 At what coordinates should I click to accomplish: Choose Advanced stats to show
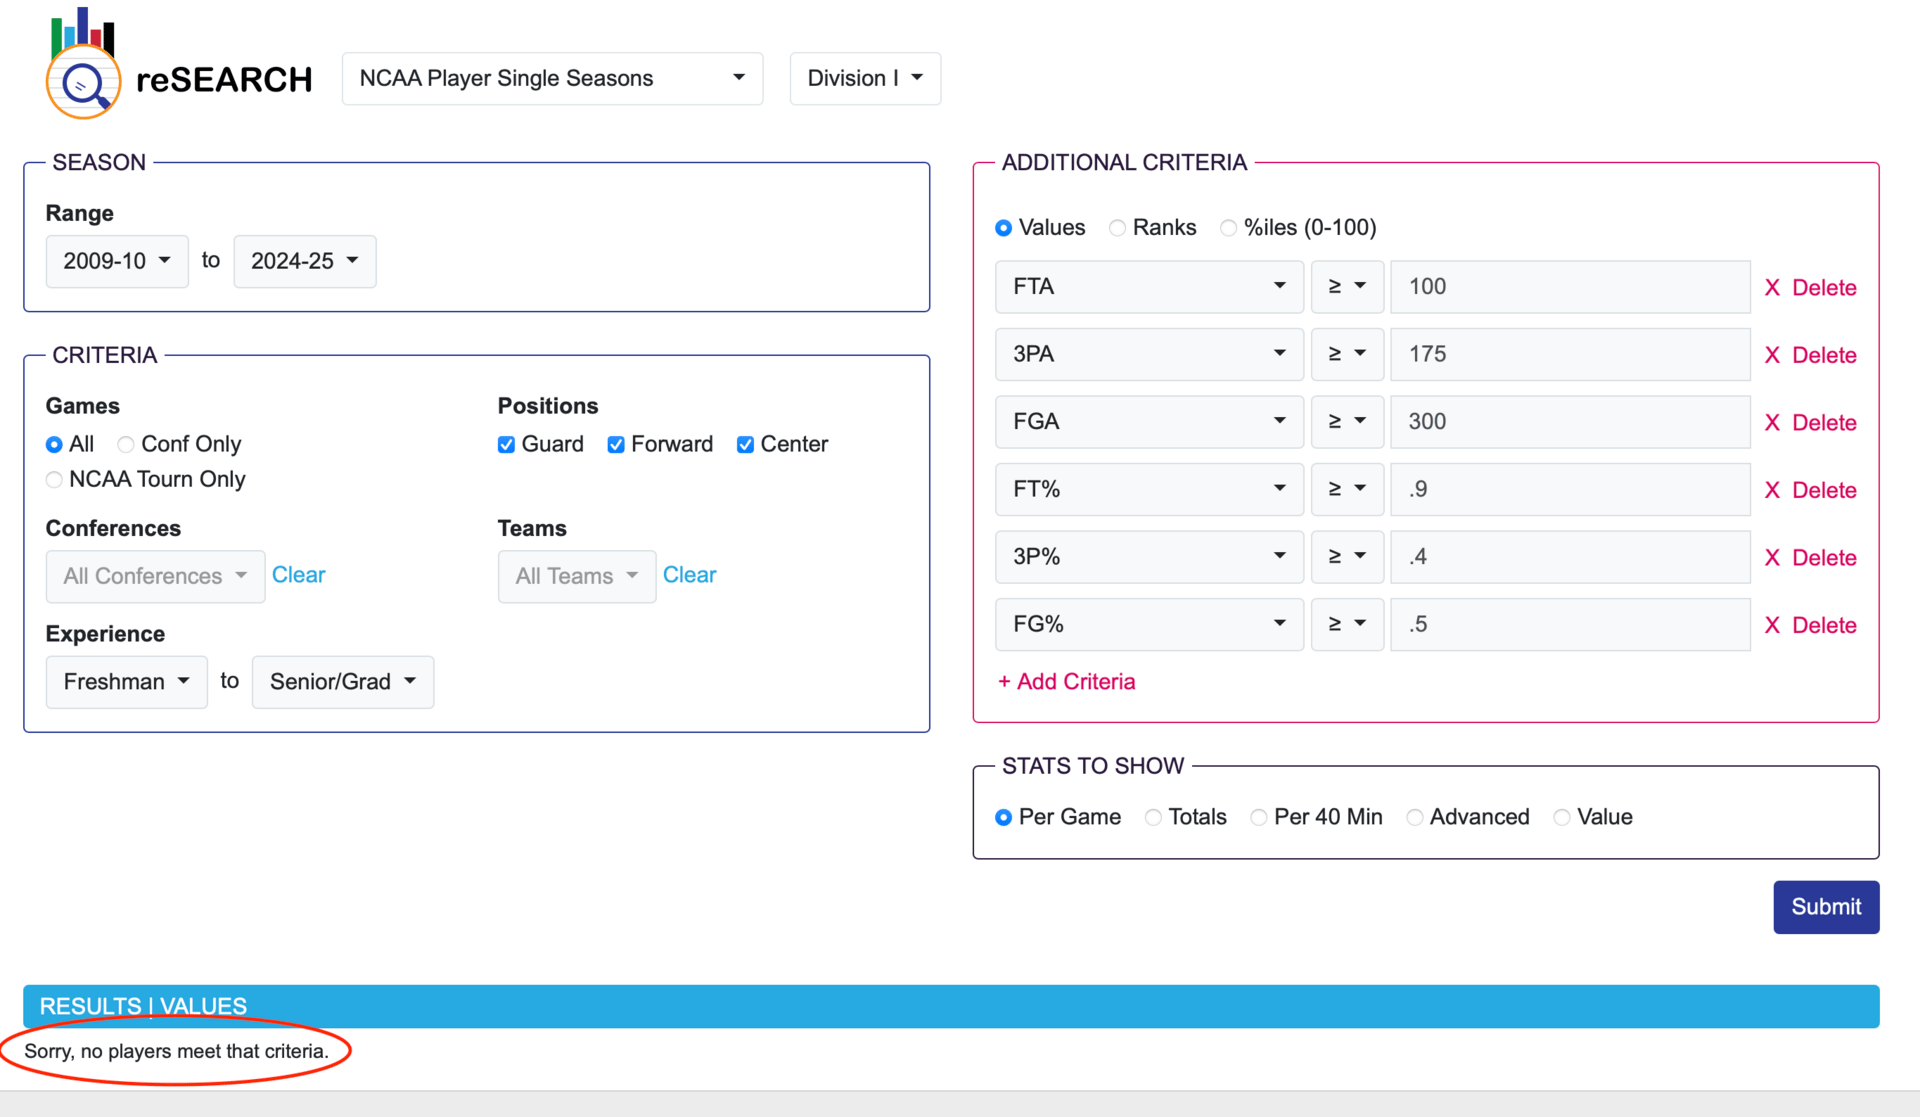(1414, 818)
